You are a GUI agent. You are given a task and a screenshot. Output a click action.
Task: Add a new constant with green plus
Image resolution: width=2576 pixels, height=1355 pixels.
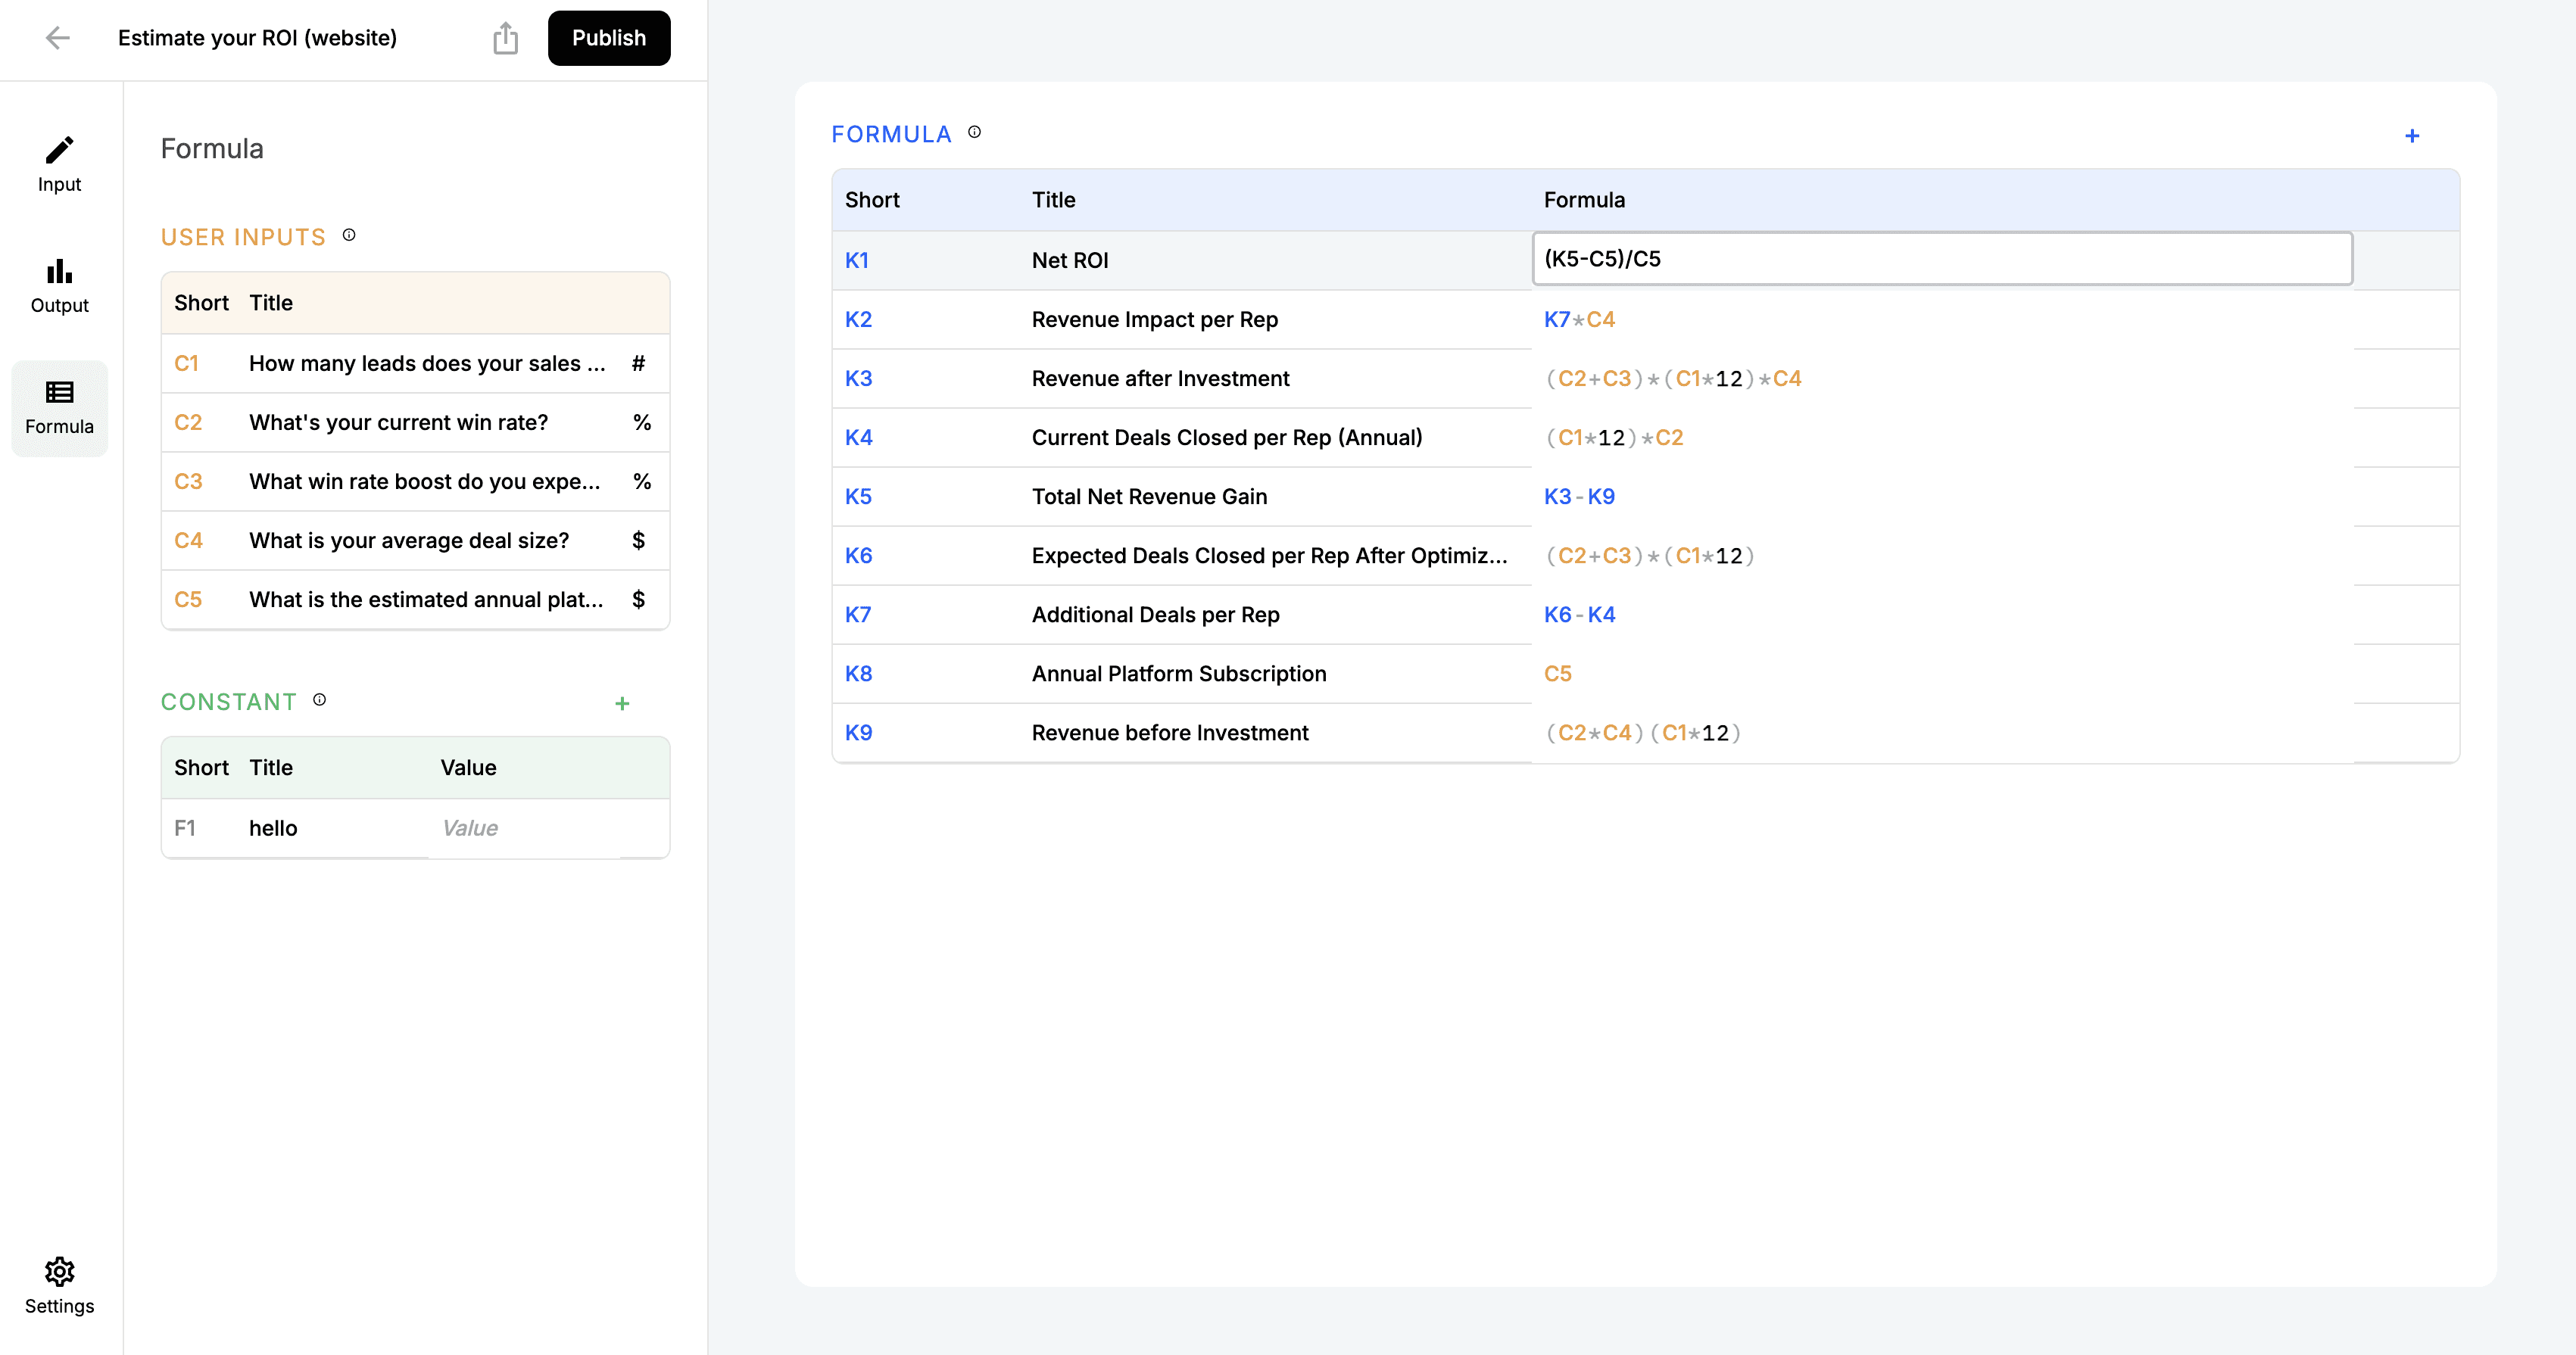click(622, 704)
